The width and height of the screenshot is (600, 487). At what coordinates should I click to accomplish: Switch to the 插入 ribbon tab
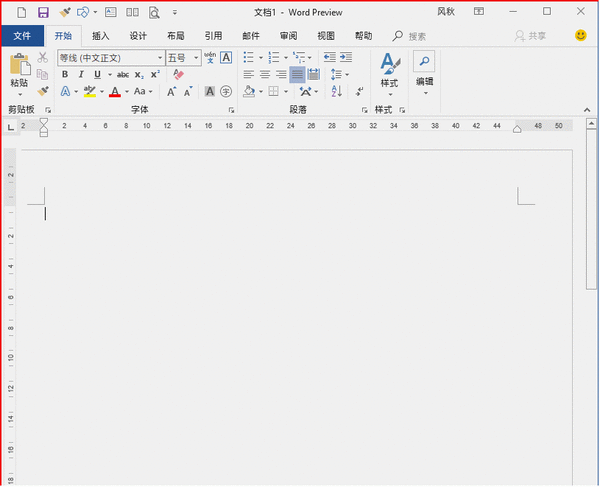(100, 35)
